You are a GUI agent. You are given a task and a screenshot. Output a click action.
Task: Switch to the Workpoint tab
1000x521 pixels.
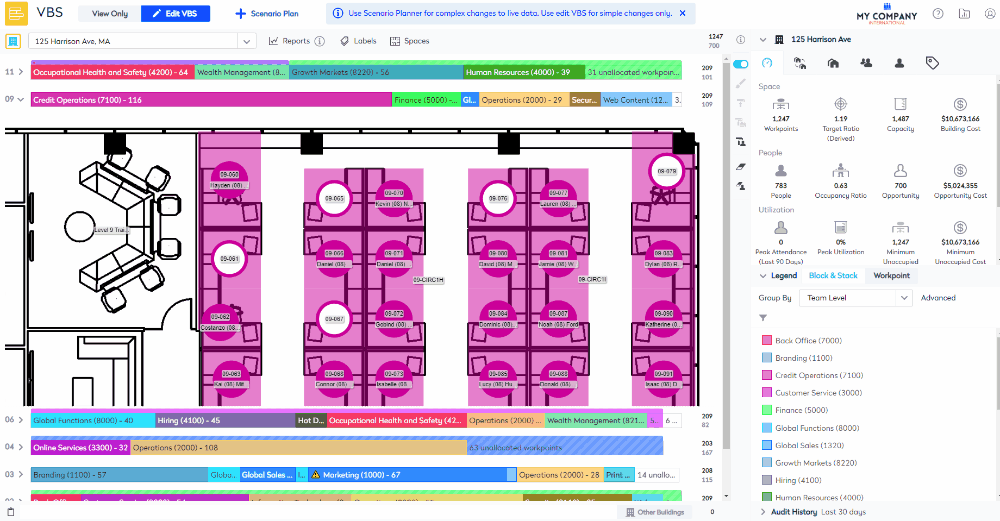891,275
